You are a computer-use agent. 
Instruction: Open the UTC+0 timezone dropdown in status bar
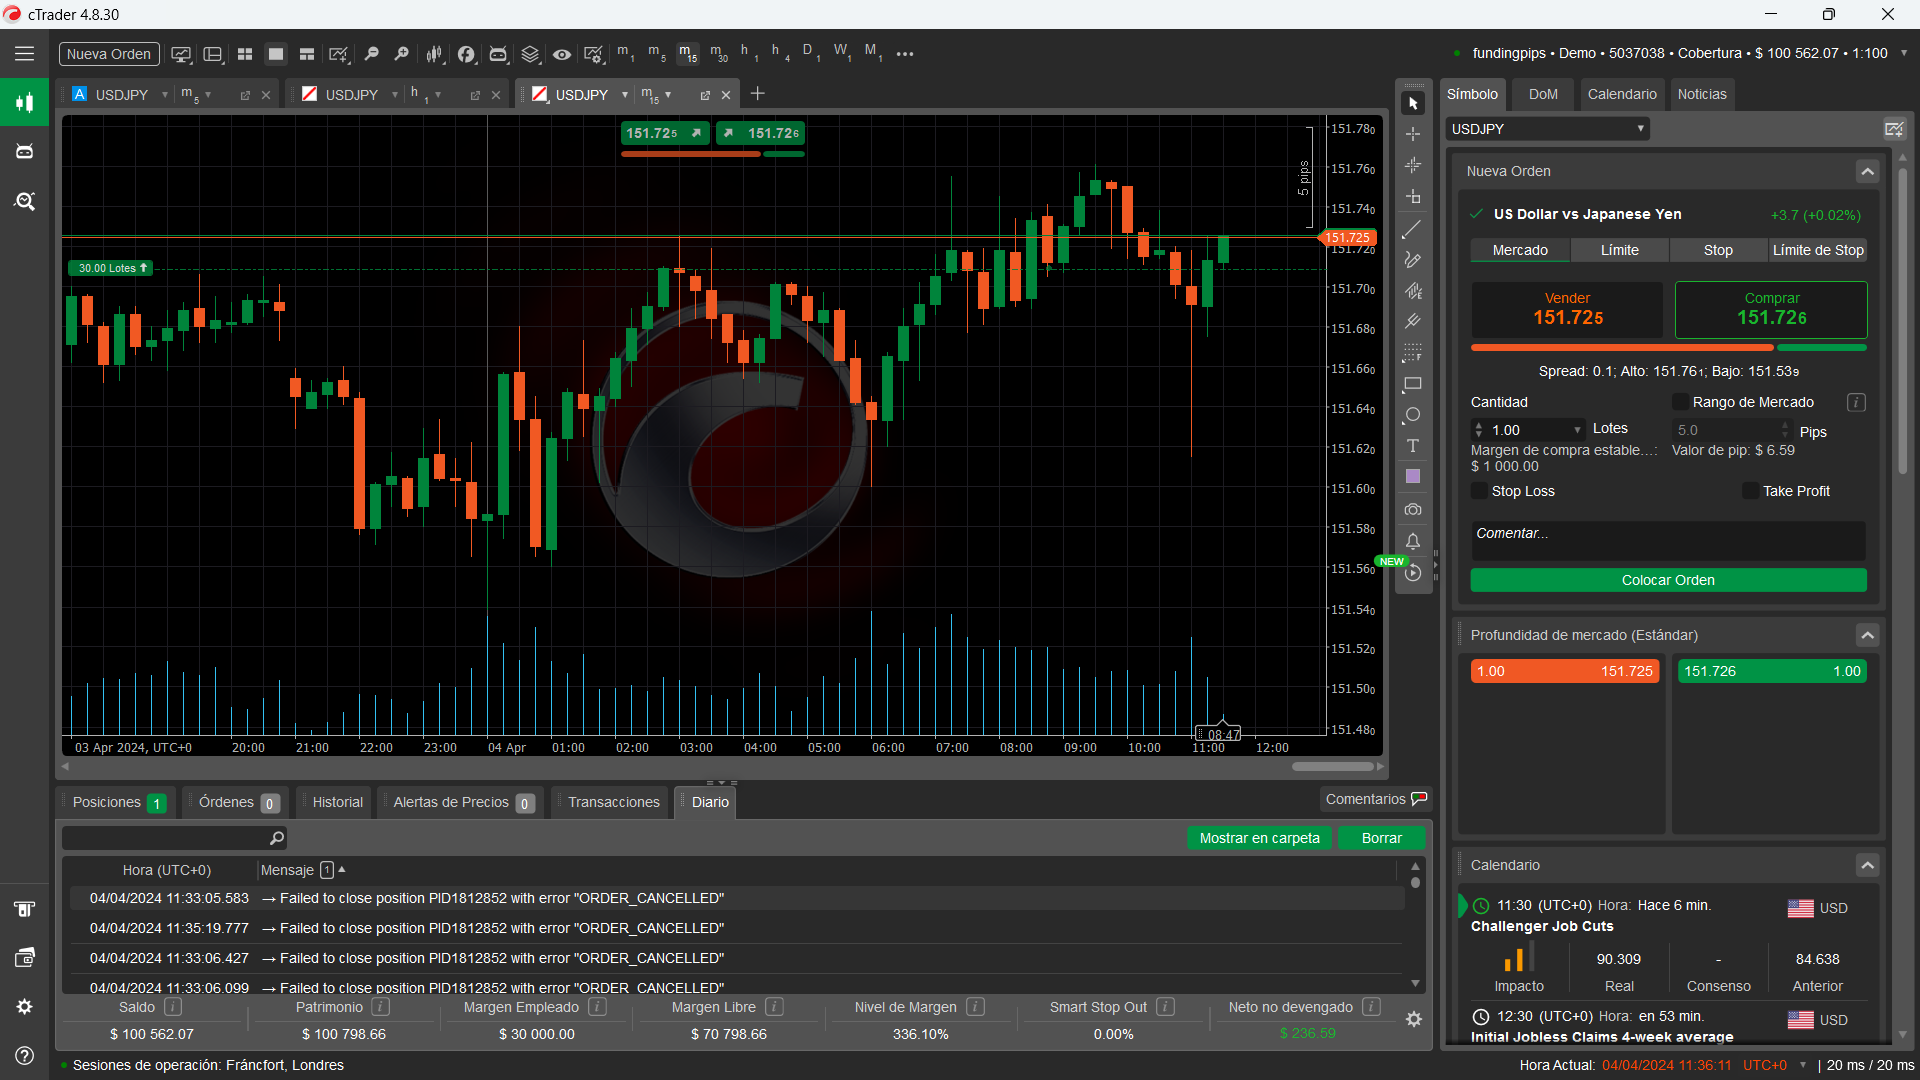pos(1803,1065)
